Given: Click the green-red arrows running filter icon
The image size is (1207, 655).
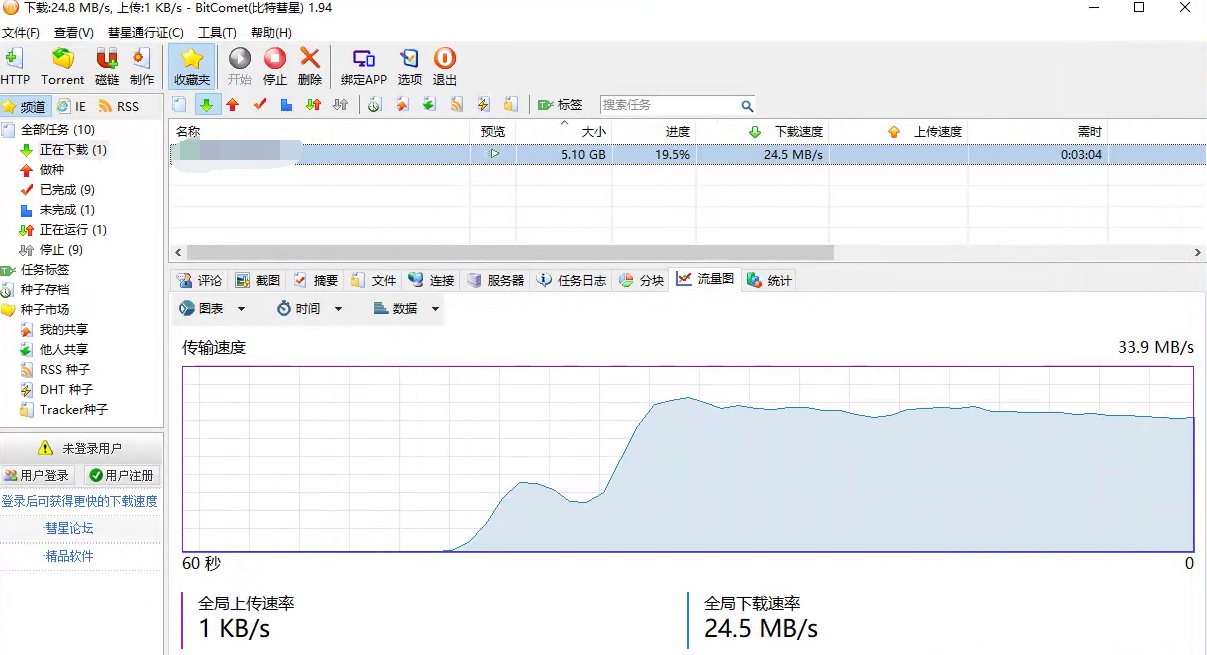Looking at the screenshot, I should pos(313,104).
